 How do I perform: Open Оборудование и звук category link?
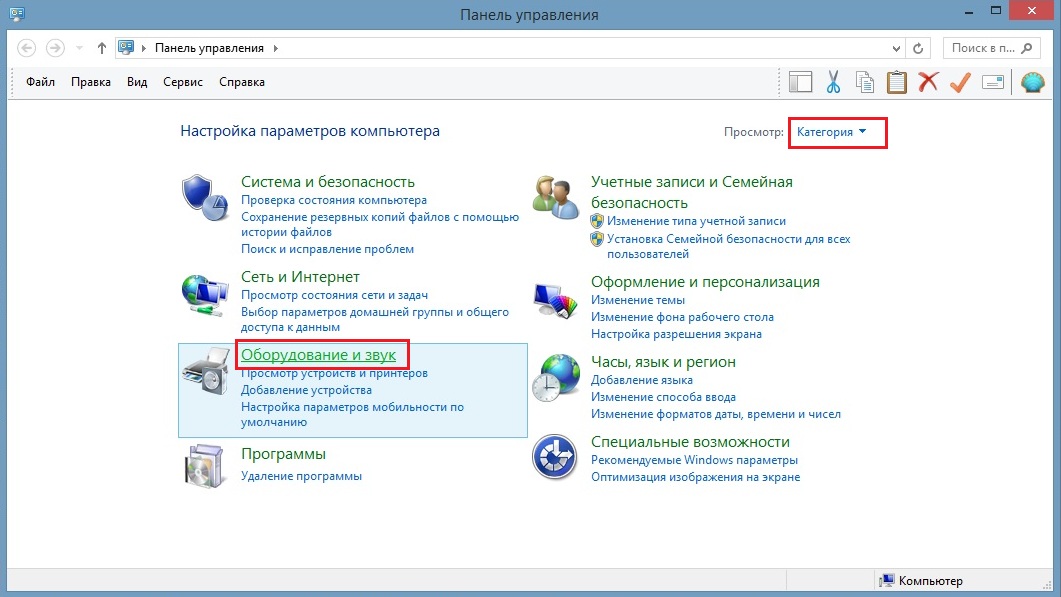tap(318, 354)
